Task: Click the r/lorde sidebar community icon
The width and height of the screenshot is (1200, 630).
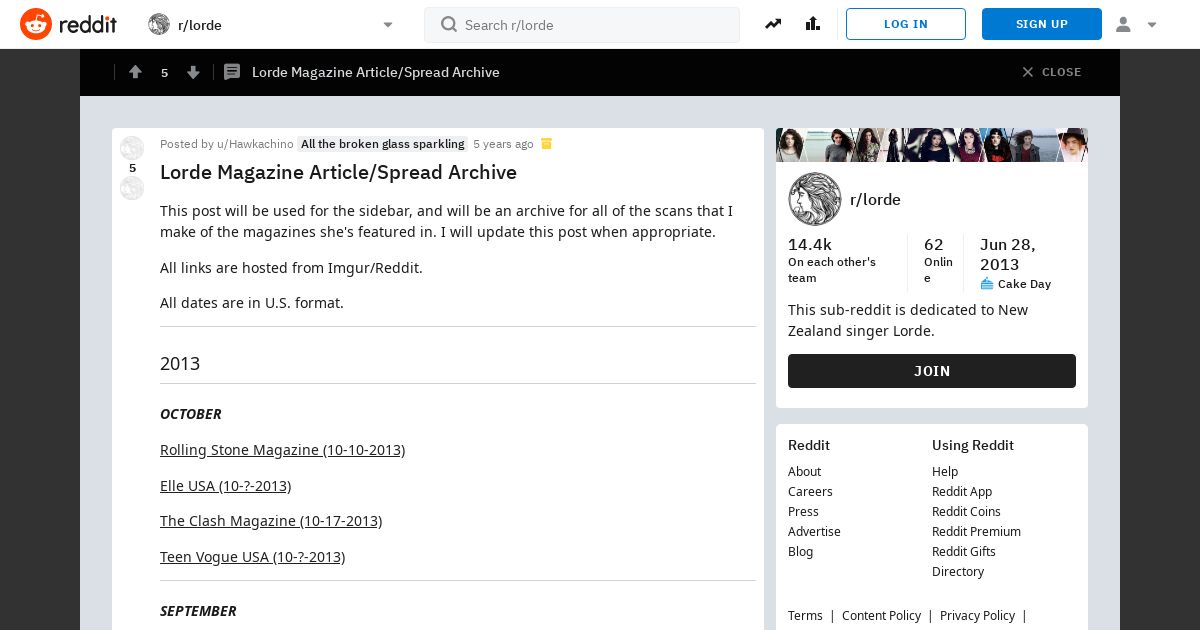Action: [x=815, y=199]
